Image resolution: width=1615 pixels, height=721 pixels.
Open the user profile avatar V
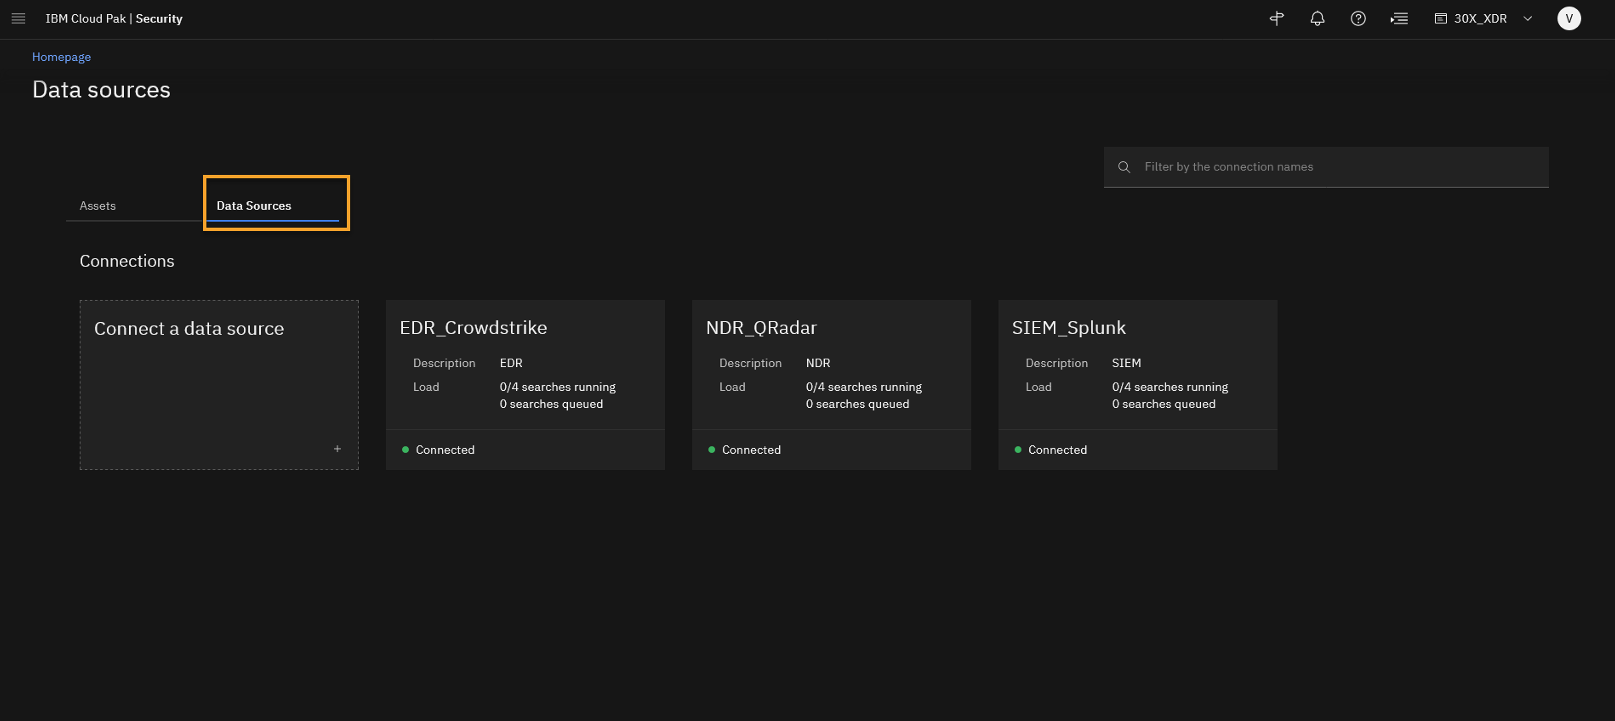[x=1569, y=18]
